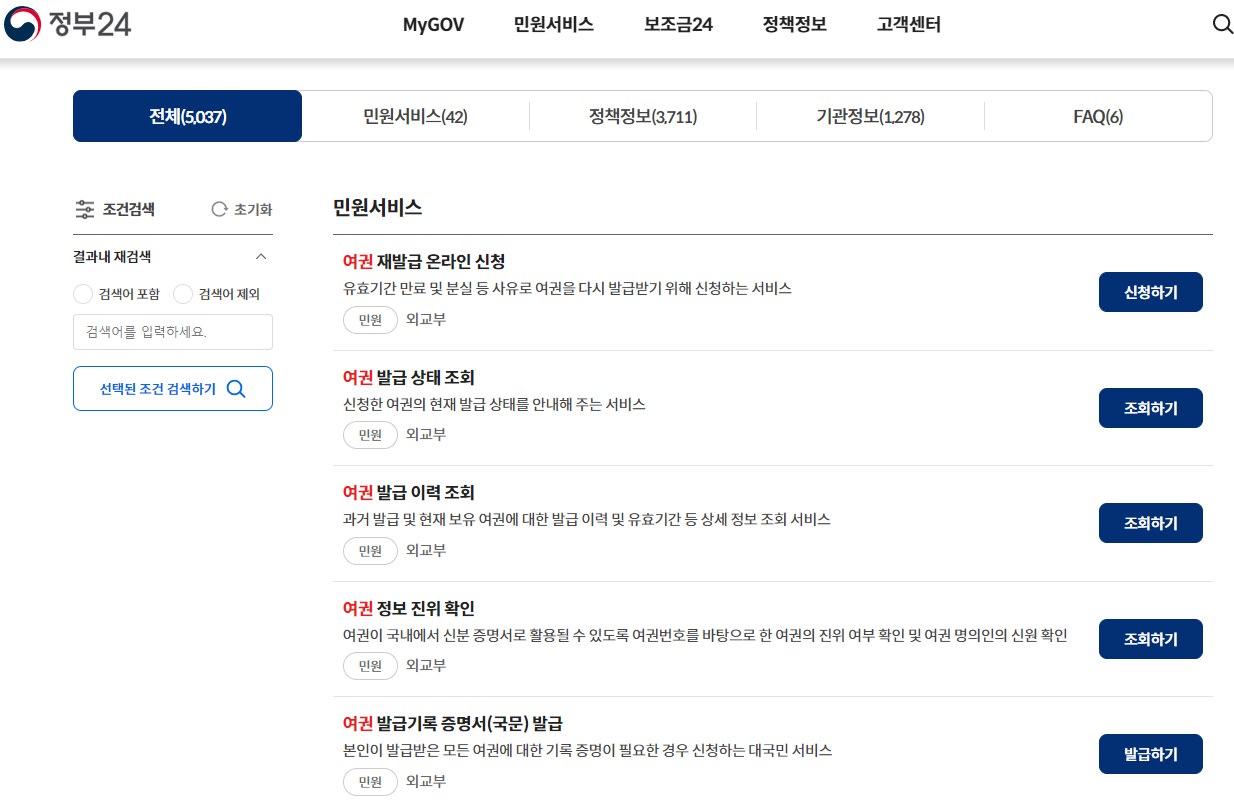Click the 조건검색 label
1234x810 pixels.
tap(129, 210)
